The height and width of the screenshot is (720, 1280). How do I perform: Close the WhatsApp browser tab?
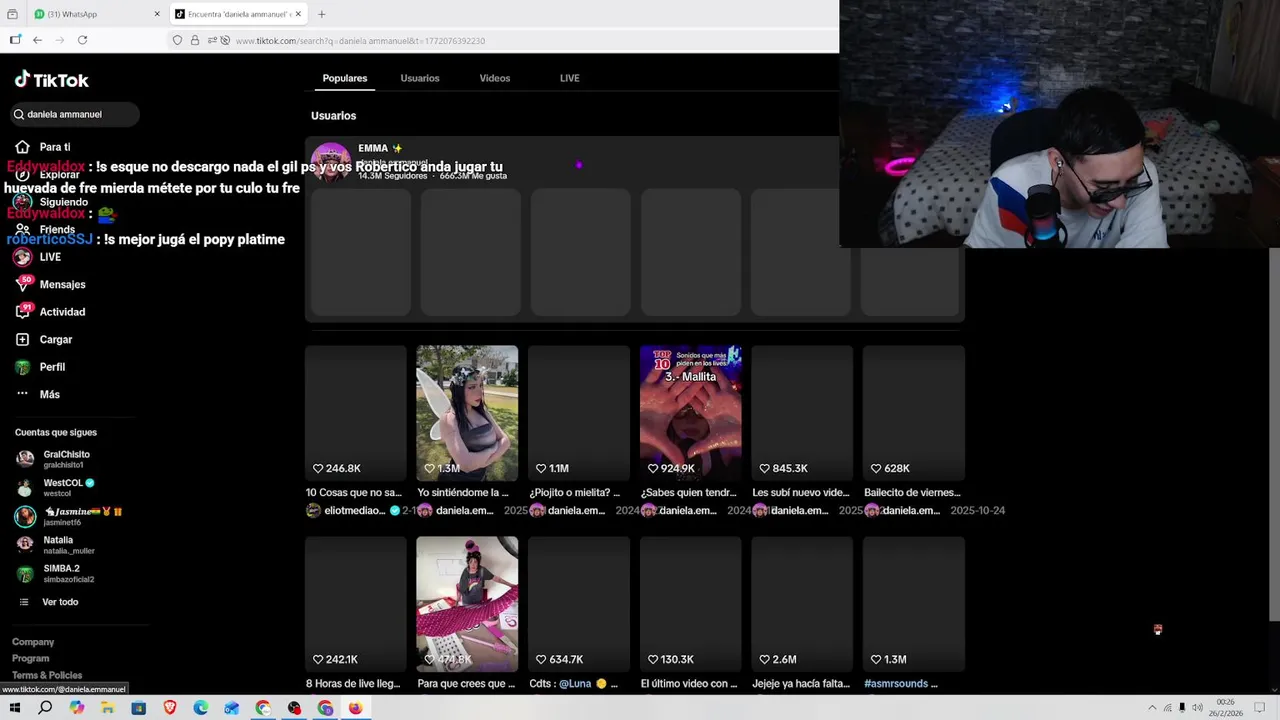(x=157, y=14)
